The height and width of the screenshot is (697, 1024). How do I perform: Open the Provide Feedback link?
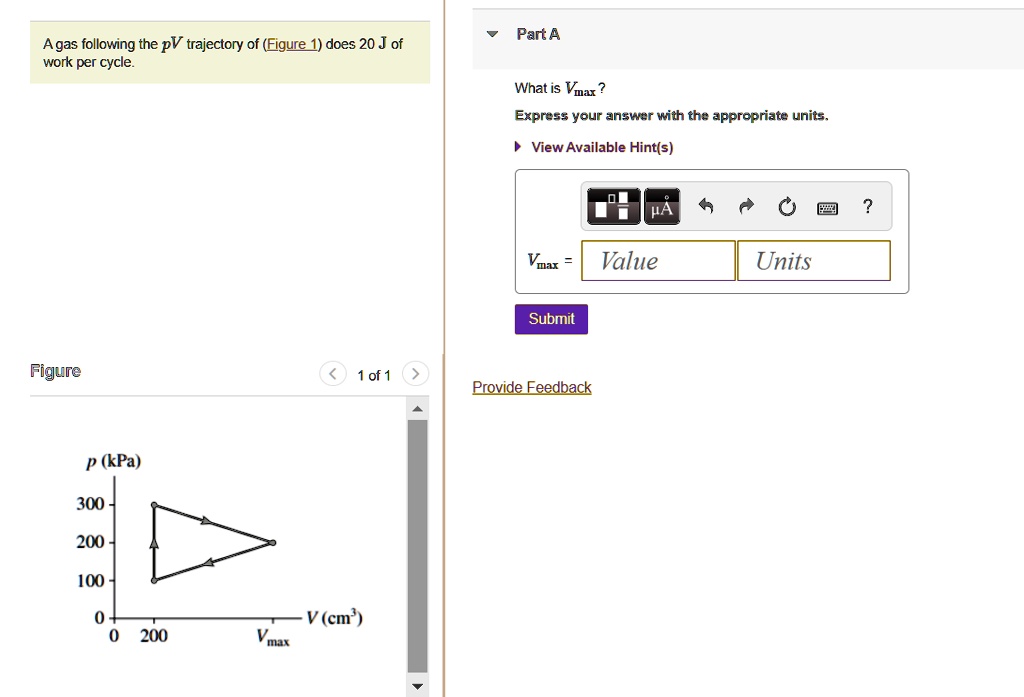[x=531, y=387]
